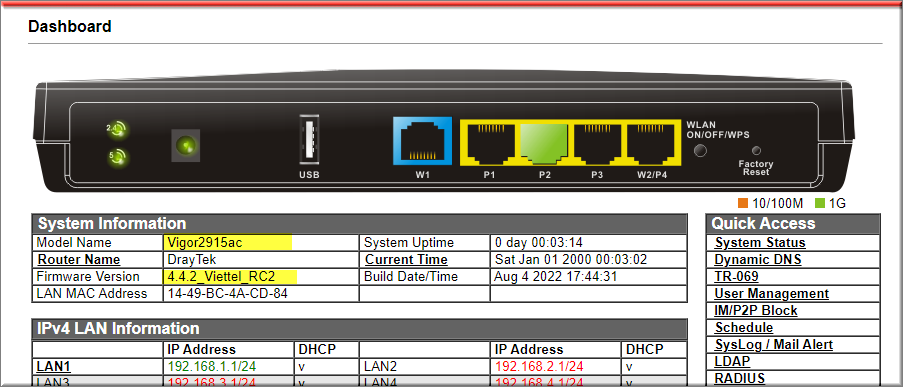Click the Factory Reset pinhole button
Viewport: 903px width, 387px height.
pos(756,151)
